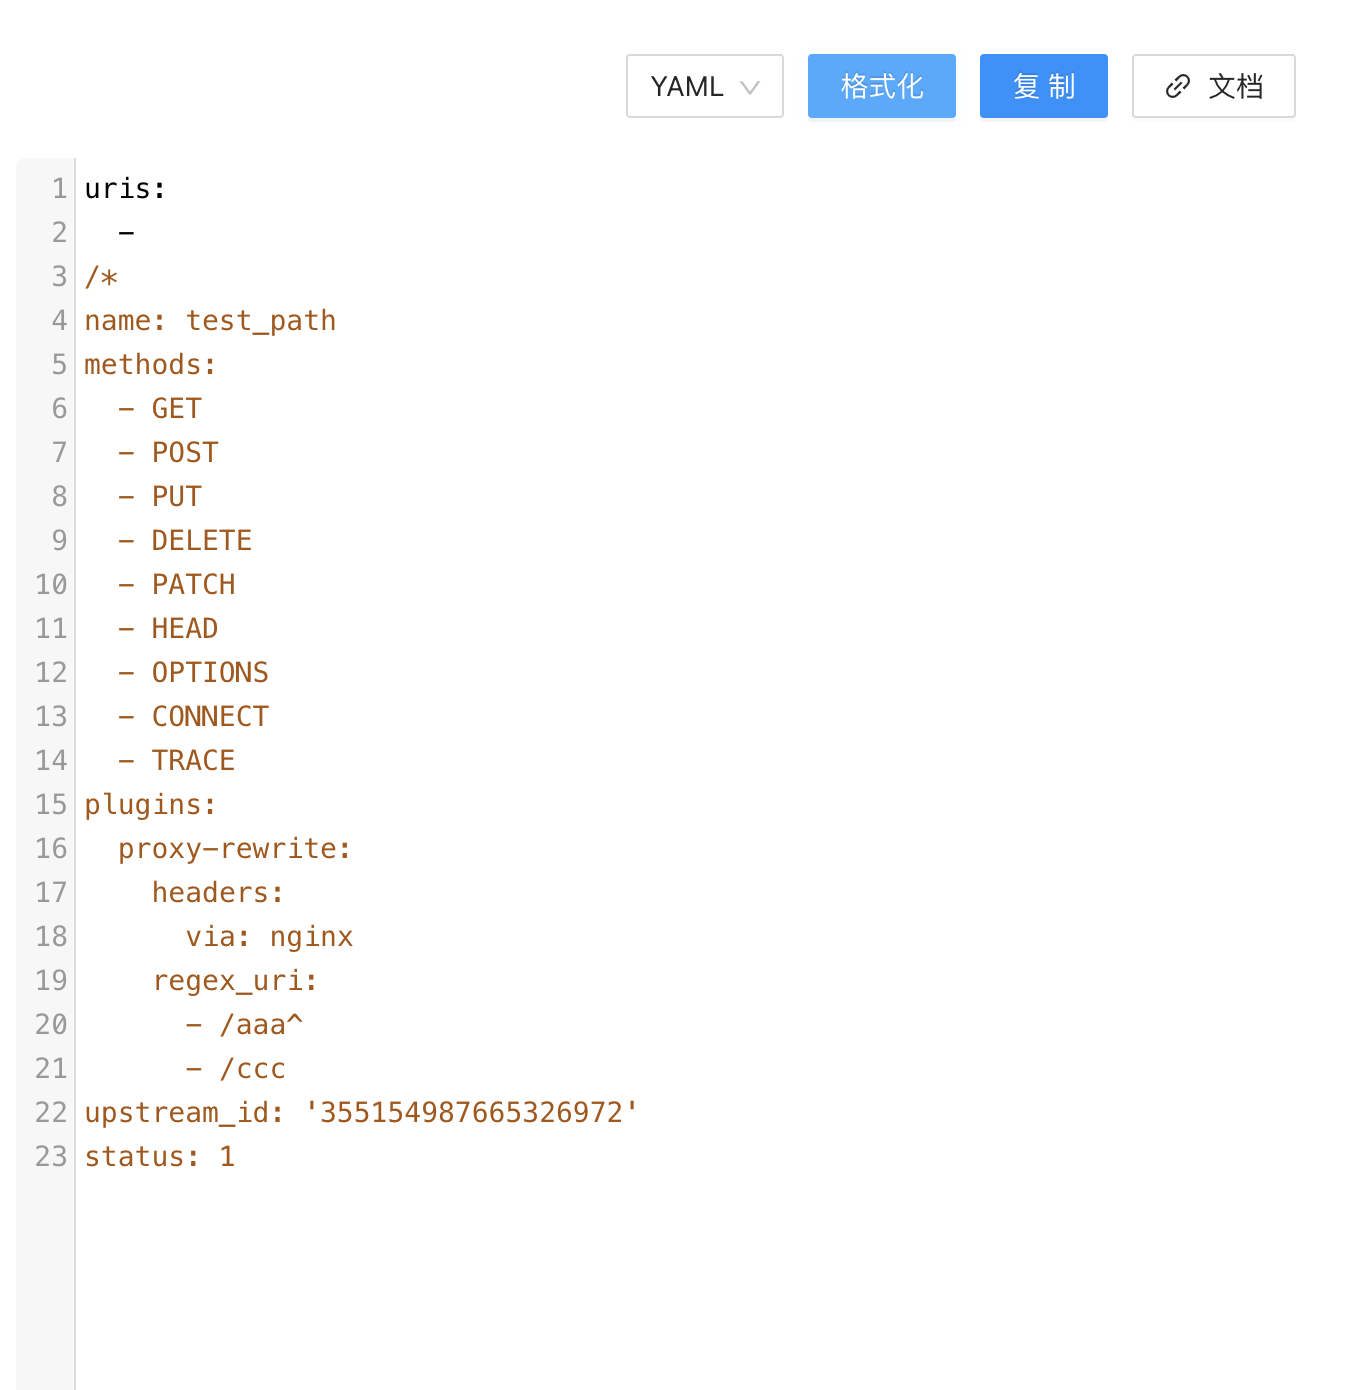Open the YAML format dropdown

coord(705,86)
